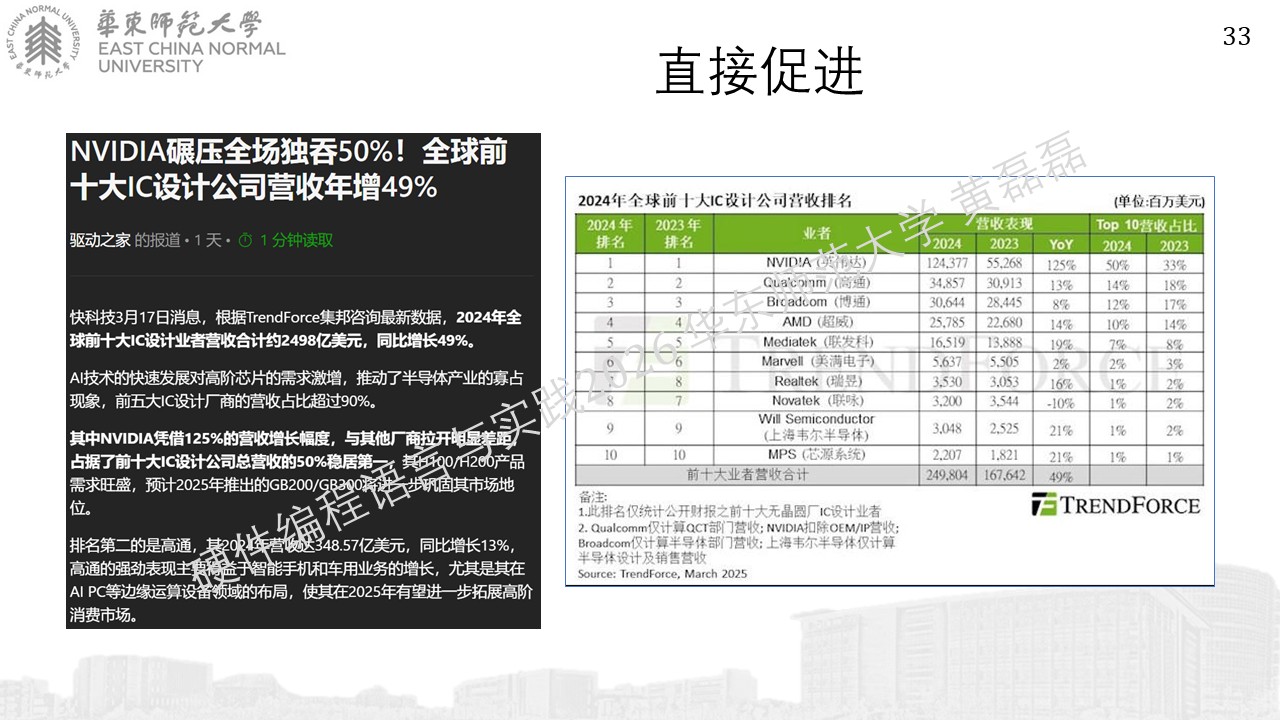1280x720 pixels.
Task: Select the slide title 直接促进
Action: [760, 71]
